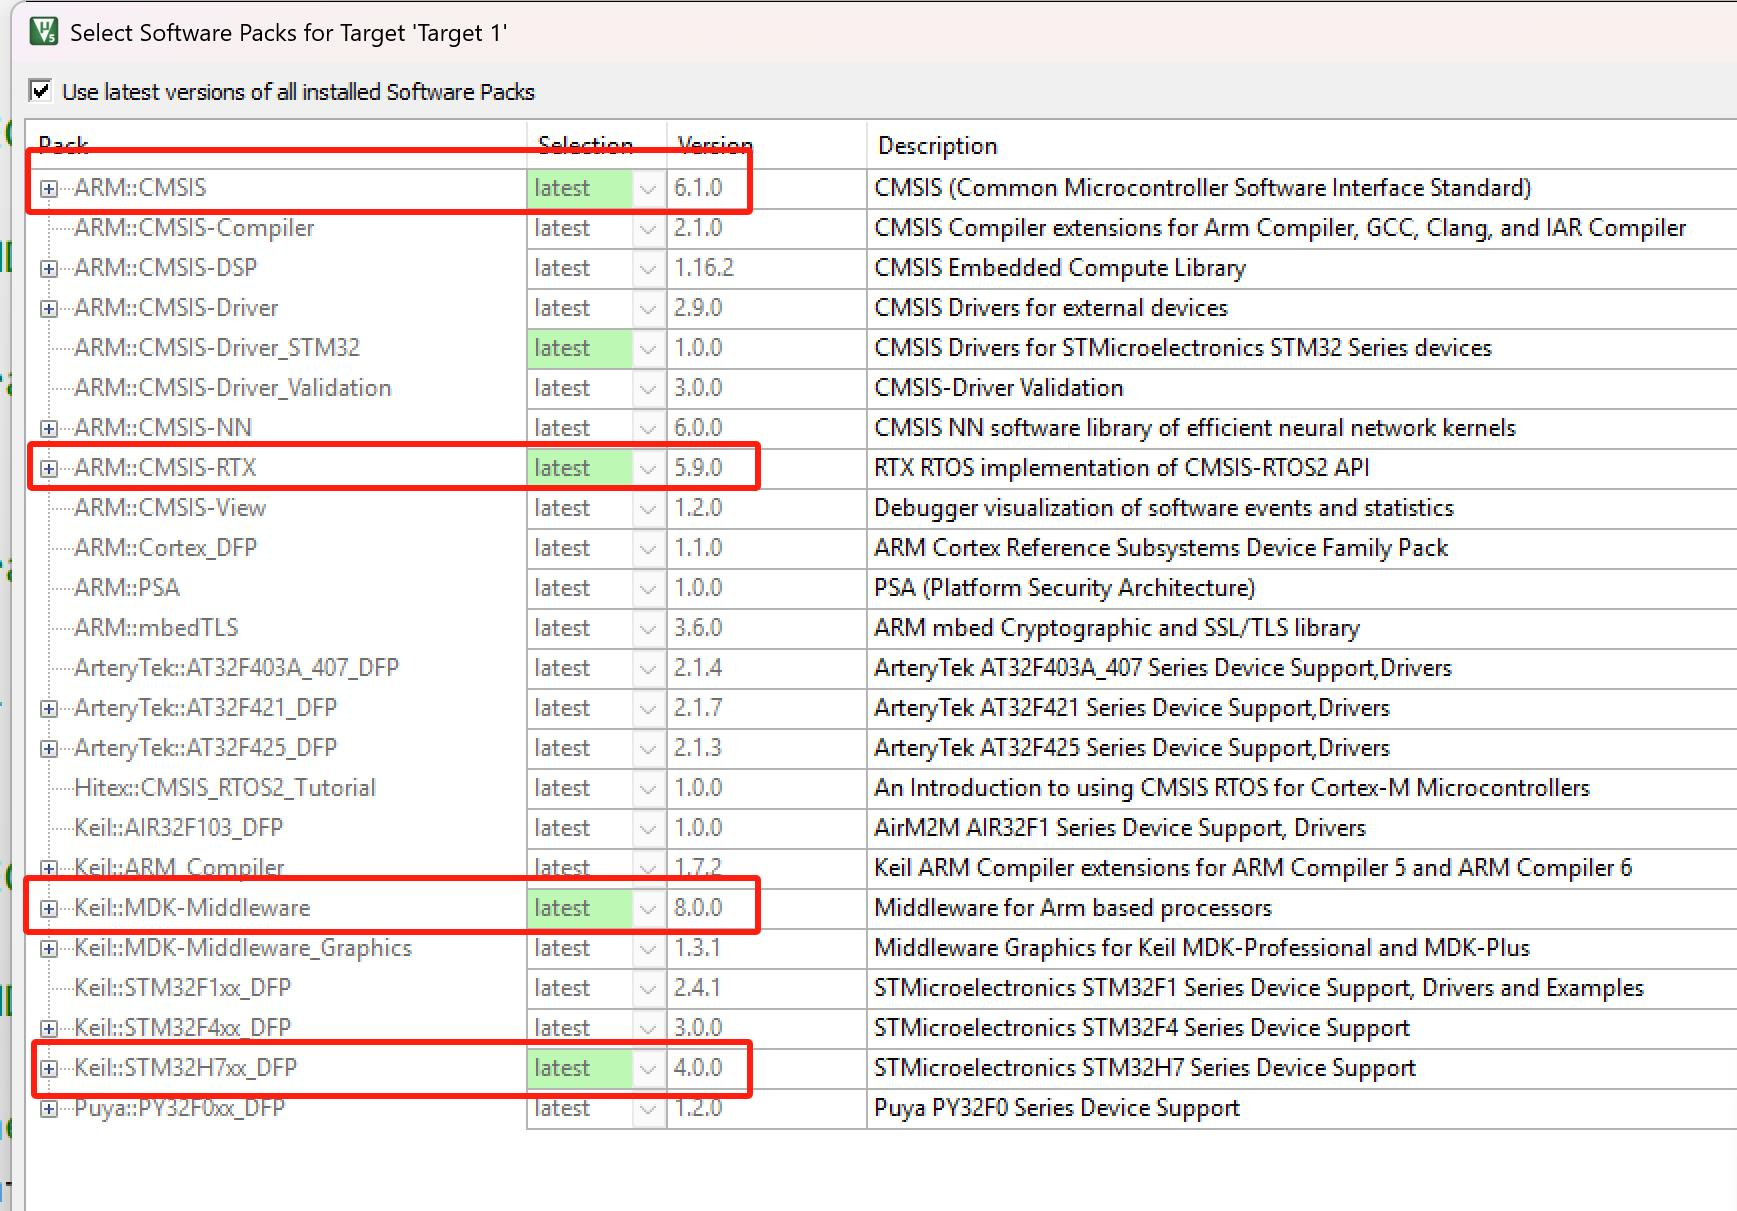Click description 'CMSIS Embedded Compute Library'

click(x=1060, y=268)
